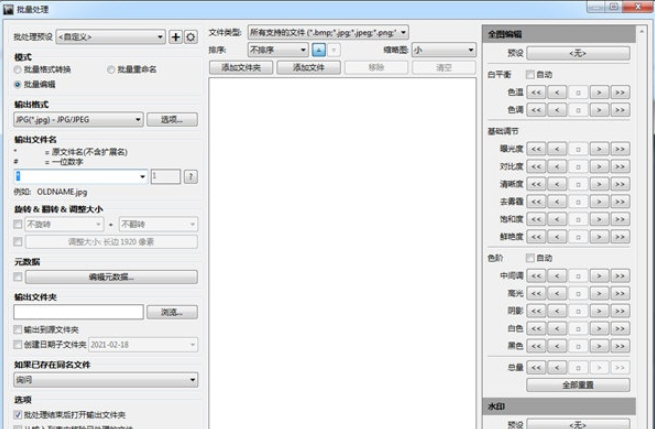Screen dimensions: 655x429
Task: Click the question mark help button
Action: click(x=190, y=177)
